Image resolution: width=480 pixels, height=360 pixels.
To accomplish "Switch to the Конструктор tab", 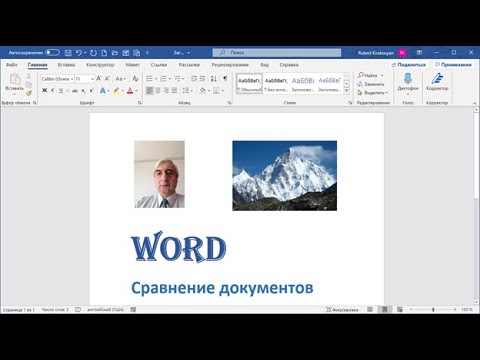I will coord(100,65).
